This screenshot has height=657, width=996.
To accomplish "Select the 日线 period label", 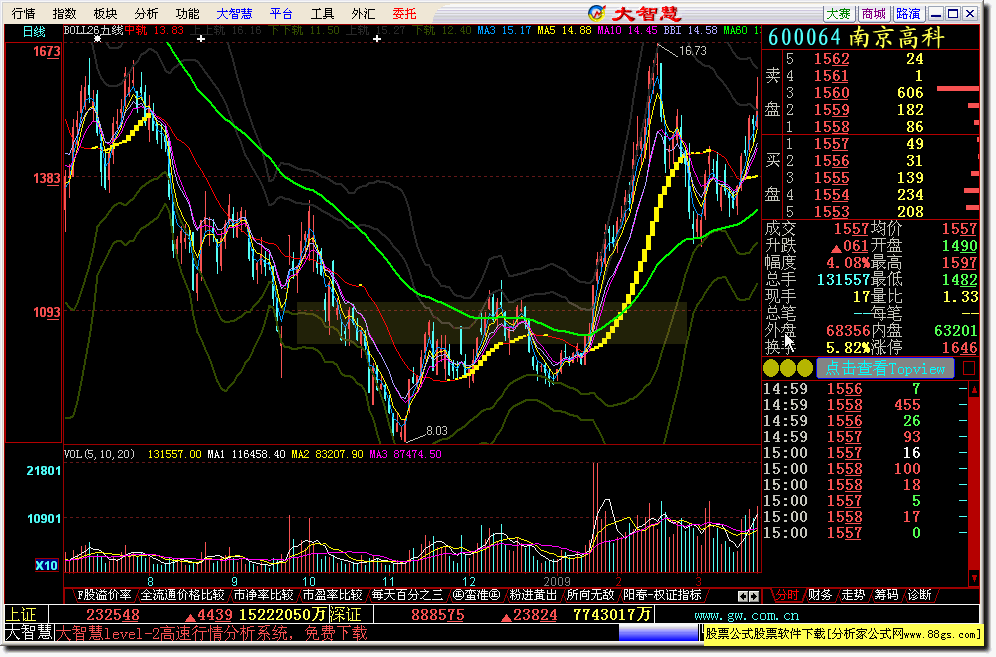I will point(34,32).
